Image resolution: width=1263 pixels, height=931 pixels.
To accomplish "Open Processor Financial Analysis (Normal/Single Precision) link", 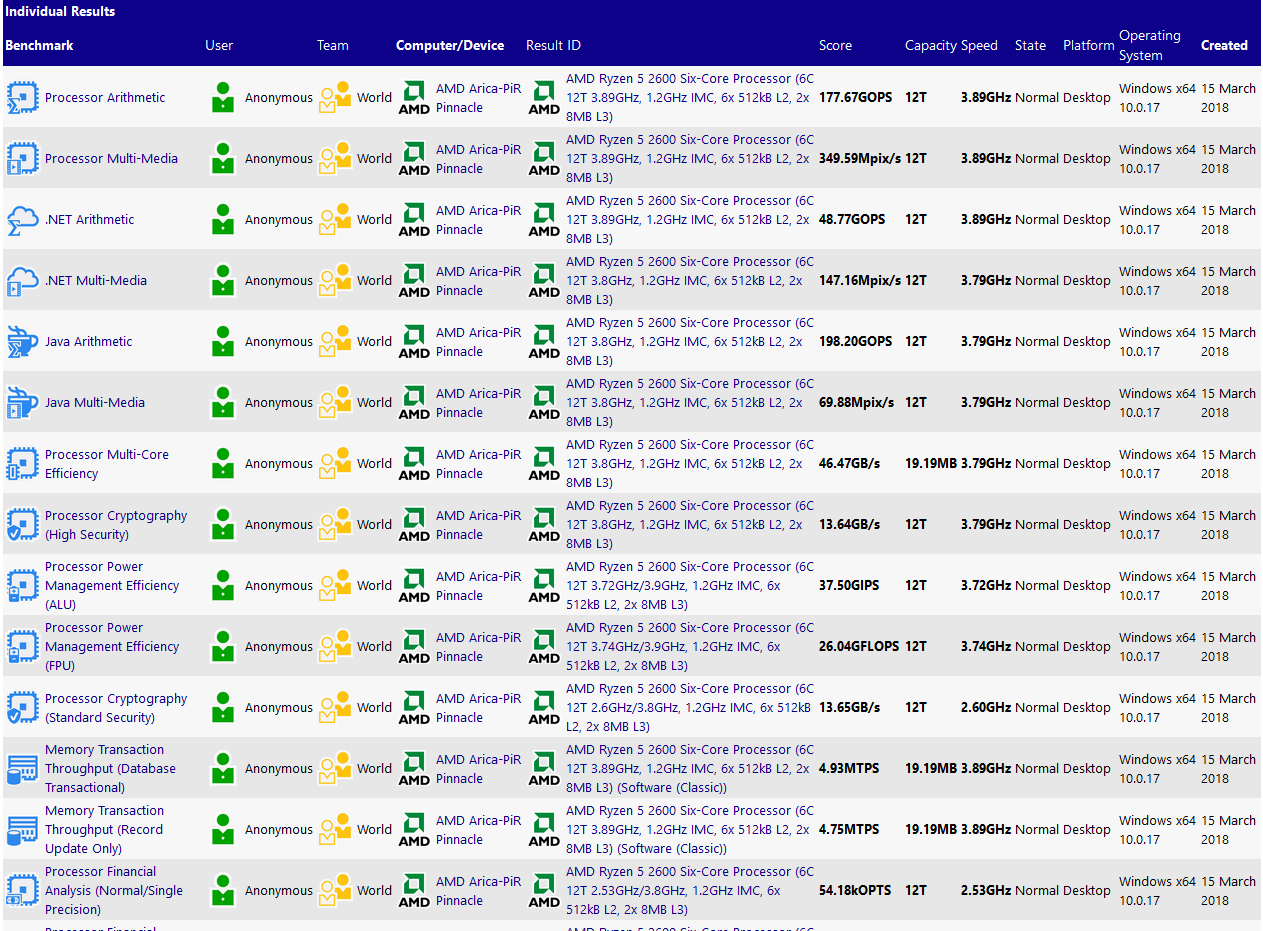I will tap(114, 891).
